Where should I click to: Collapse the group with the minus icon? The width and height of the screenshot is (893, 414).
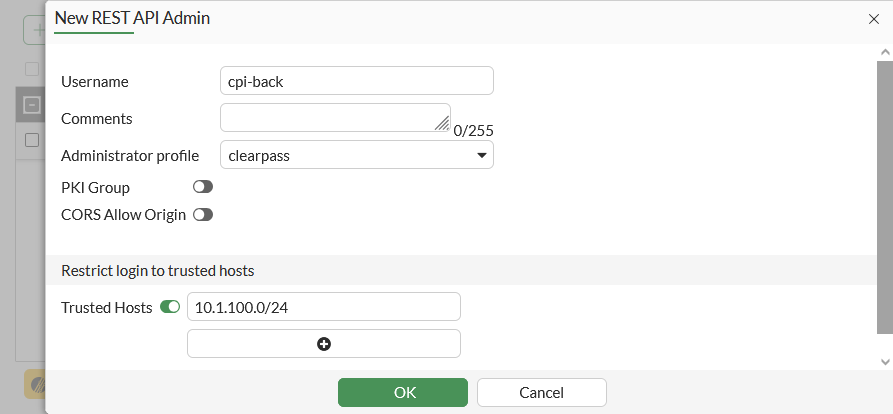(x=32, y=104)
